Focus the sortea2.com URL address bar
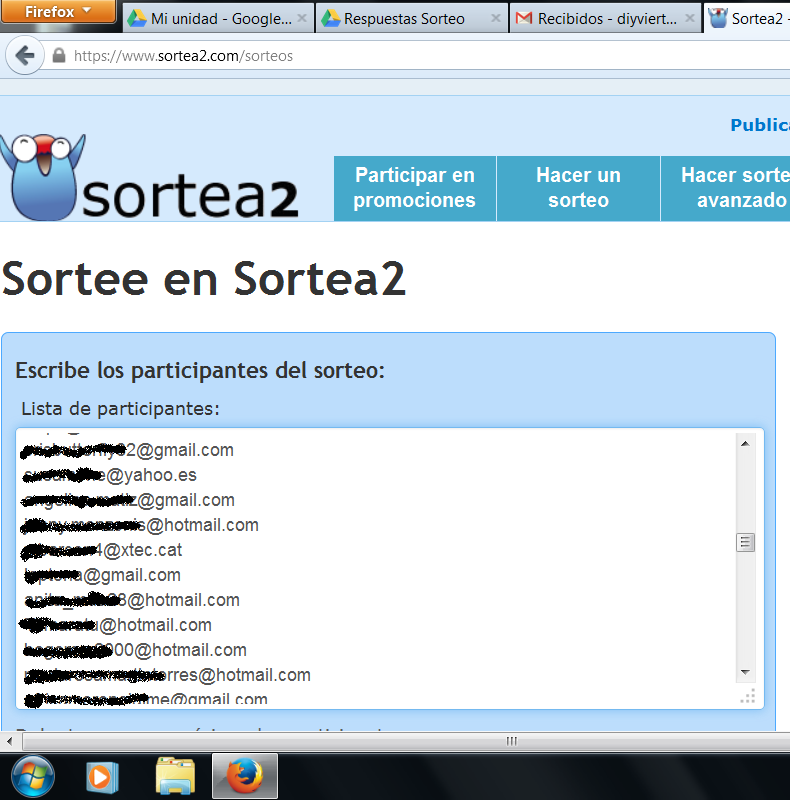This screenshot has height=800, width=790. 429,56
